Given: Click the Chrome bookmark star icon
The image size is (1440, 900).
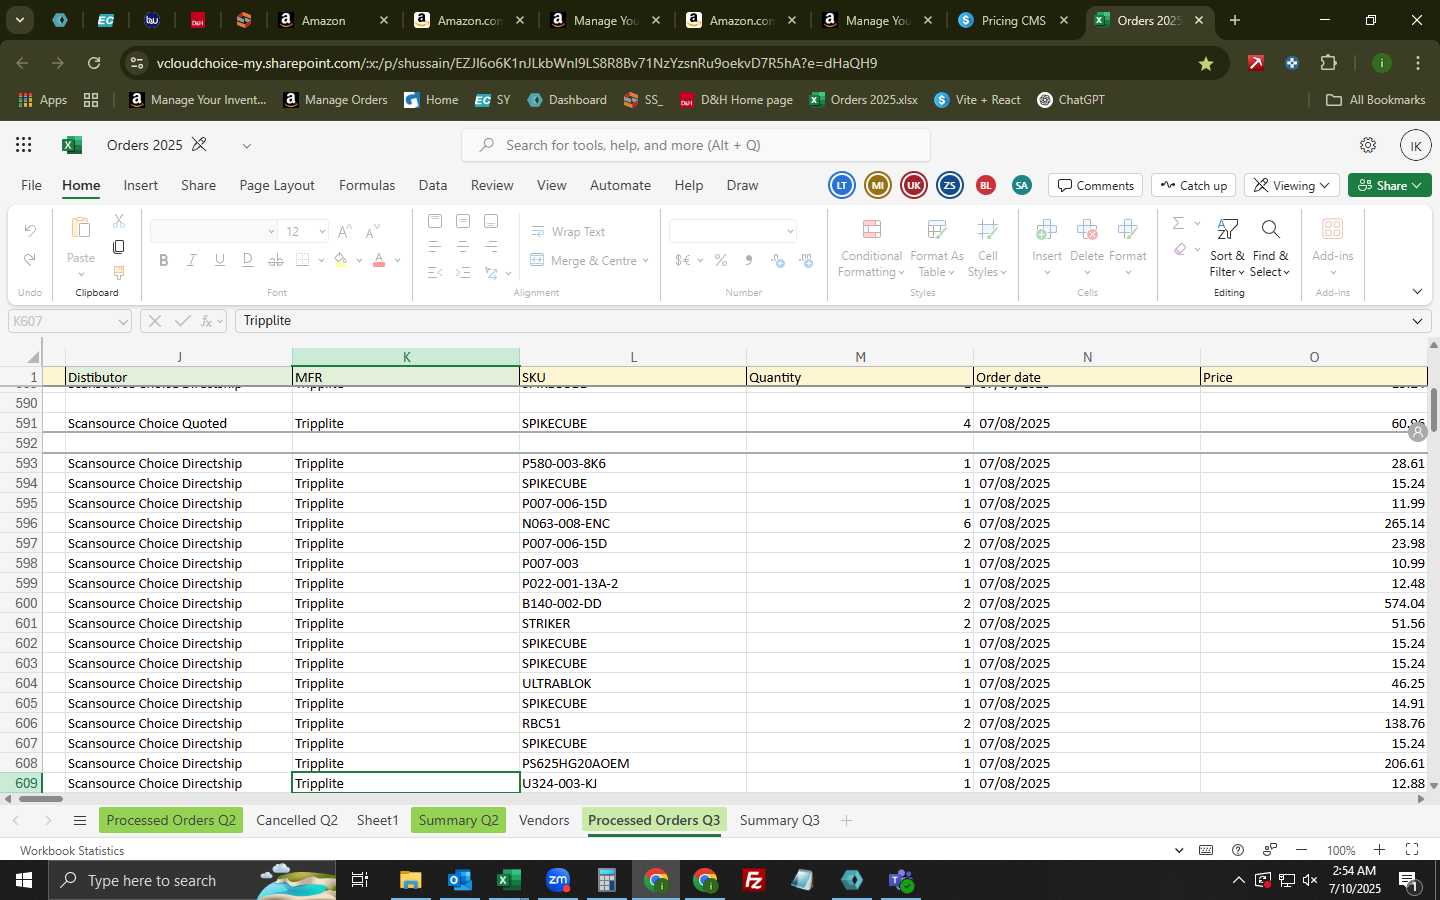Looking at the screenshot, I should click(x=1206, y=63).
